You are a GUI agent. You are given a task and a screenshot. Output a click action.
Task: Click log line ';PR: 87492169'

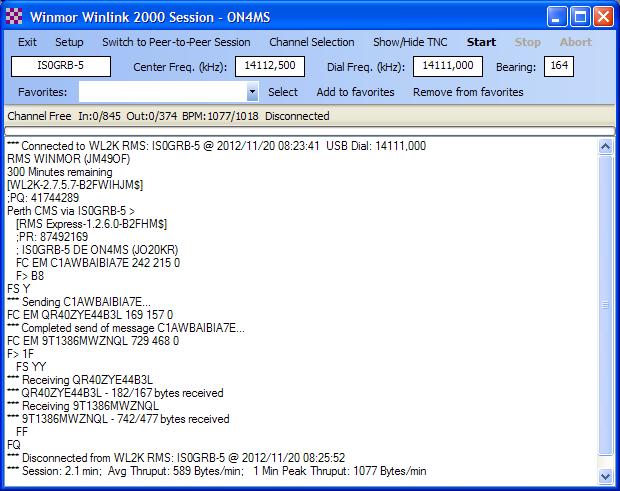coord(52,237)
